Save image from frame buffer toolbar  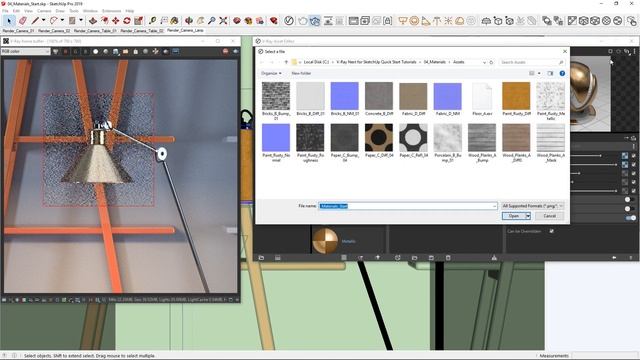tap(116, 51)
